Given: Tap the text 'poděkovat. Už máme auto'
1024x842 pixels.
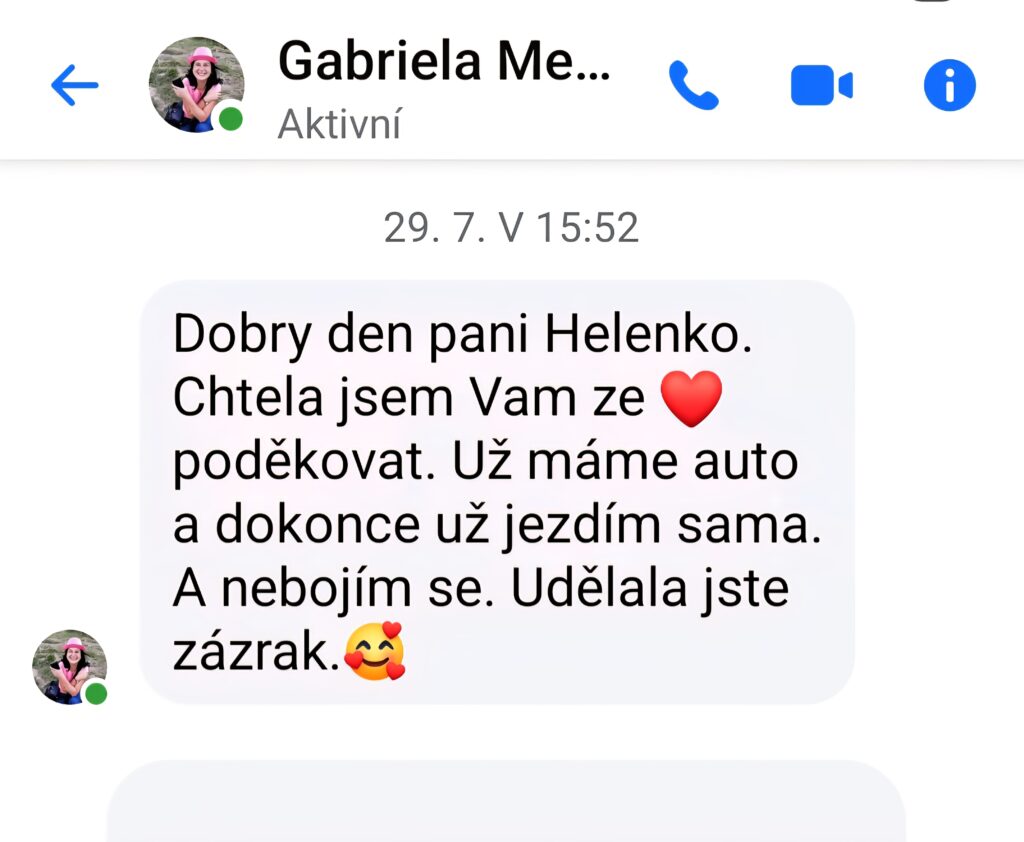Looking at the screenshot, I should tap(485, 462).
